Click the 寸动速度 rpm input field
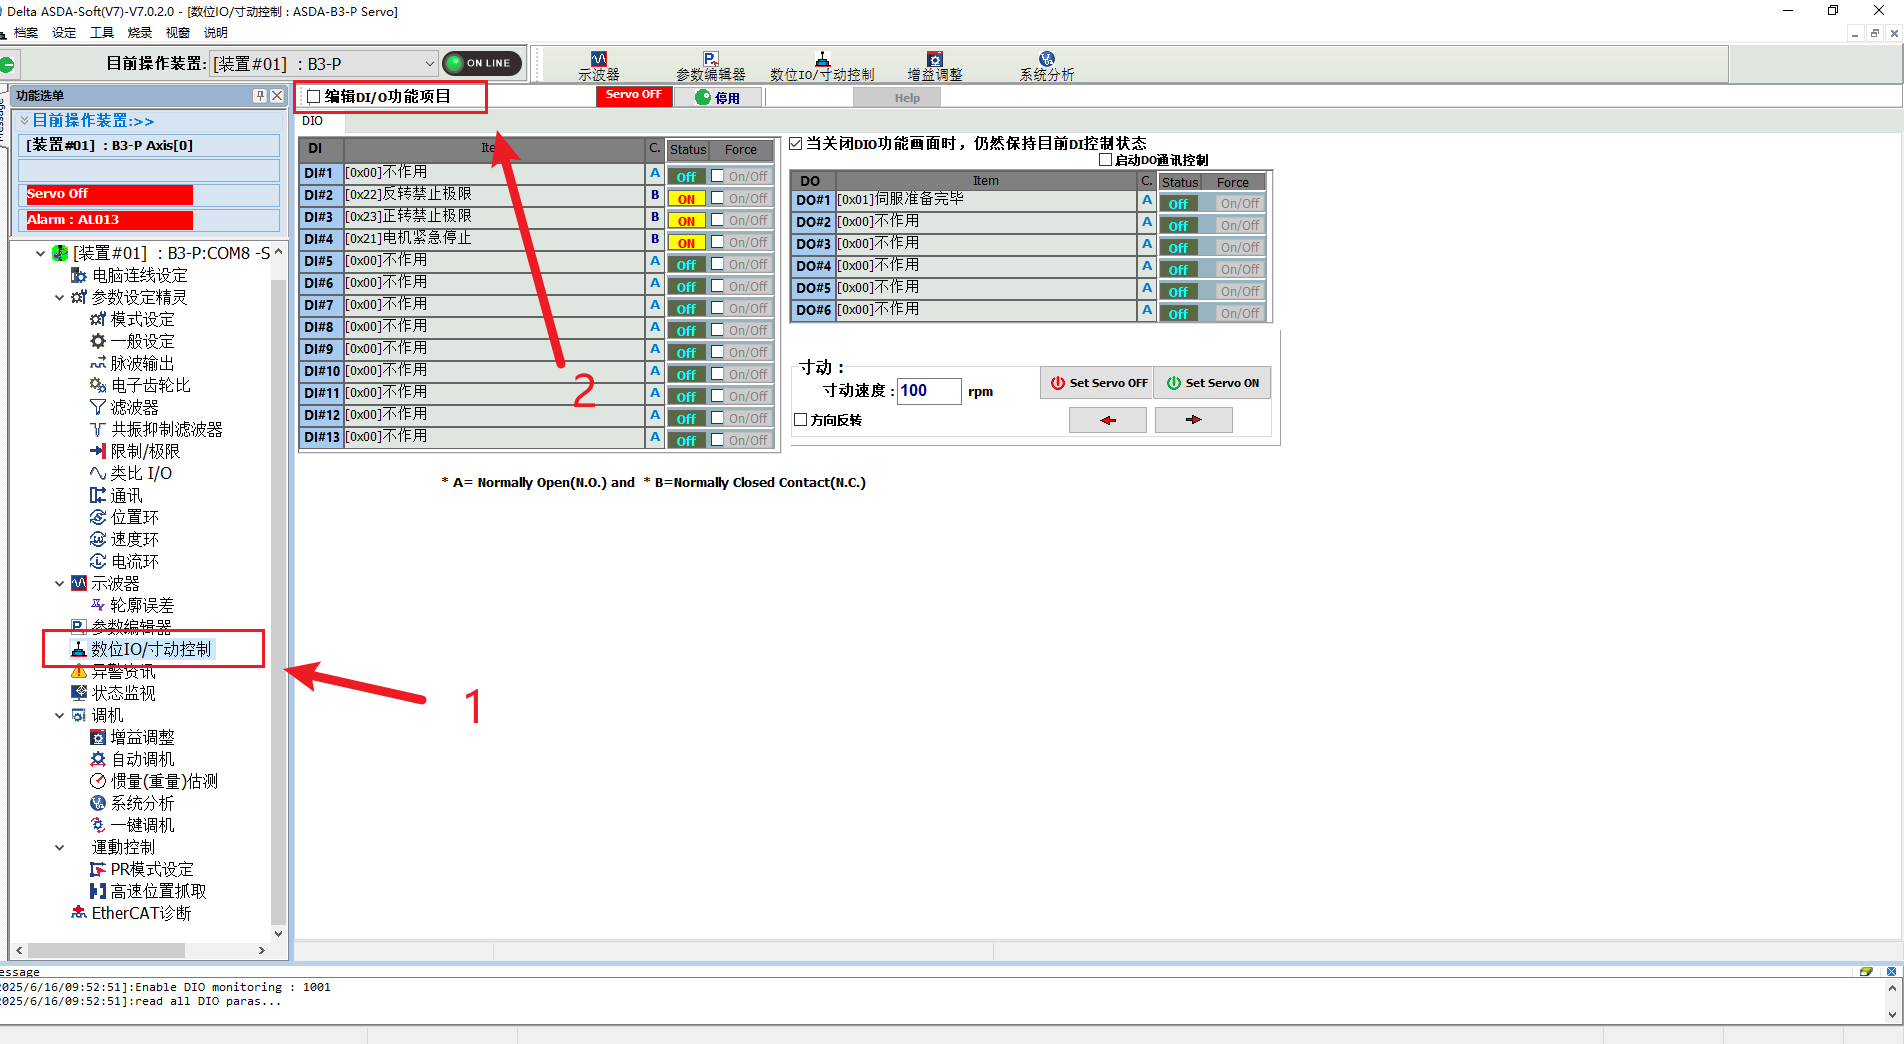The image size is (1904, 1044). point(929,391)
